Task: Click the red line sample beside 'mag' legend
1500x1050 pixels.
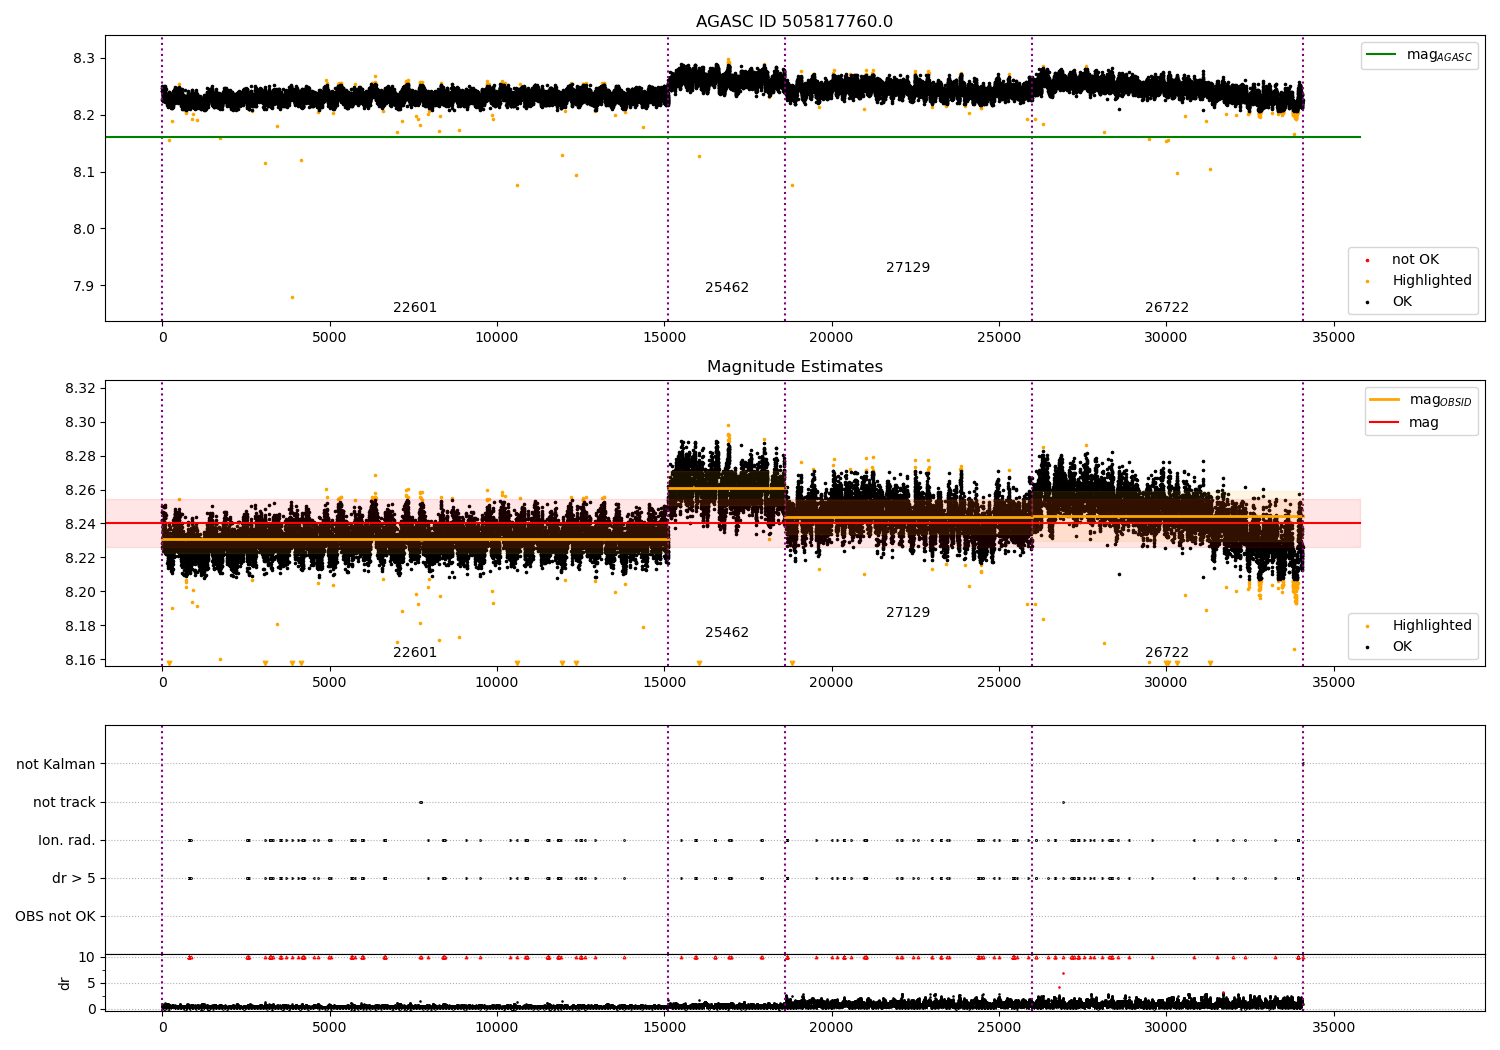Action: pos(1384,422)
